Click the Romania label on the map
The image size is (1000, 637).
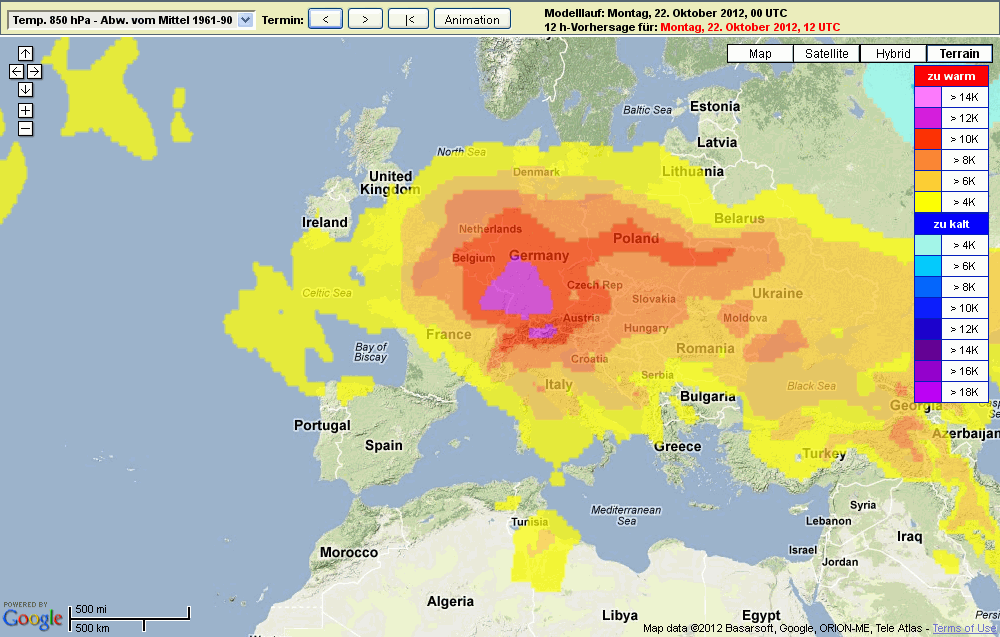pyautogui.click(x=705, y=349)
